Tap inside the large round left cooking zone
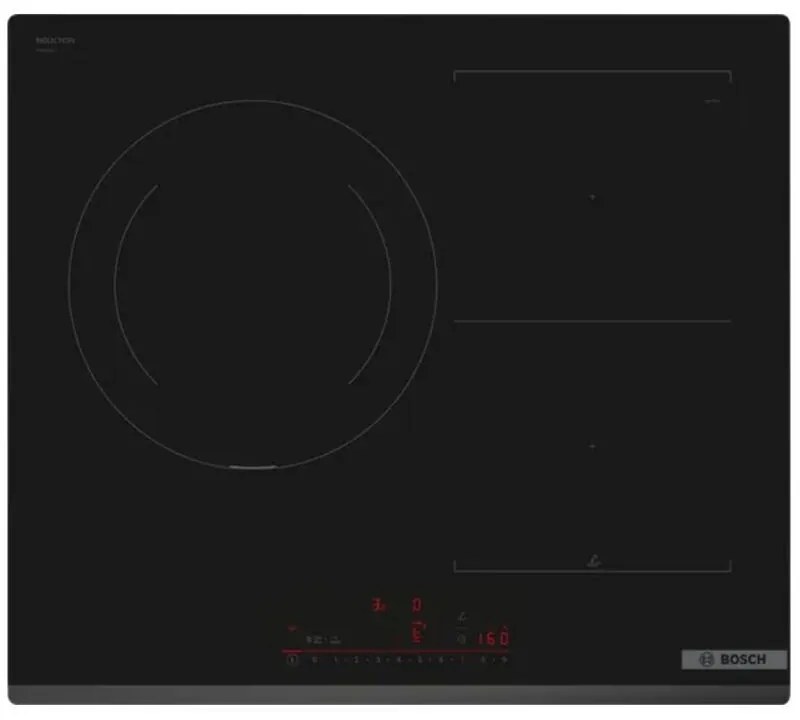The image size is (800, 720). point(252,282)
